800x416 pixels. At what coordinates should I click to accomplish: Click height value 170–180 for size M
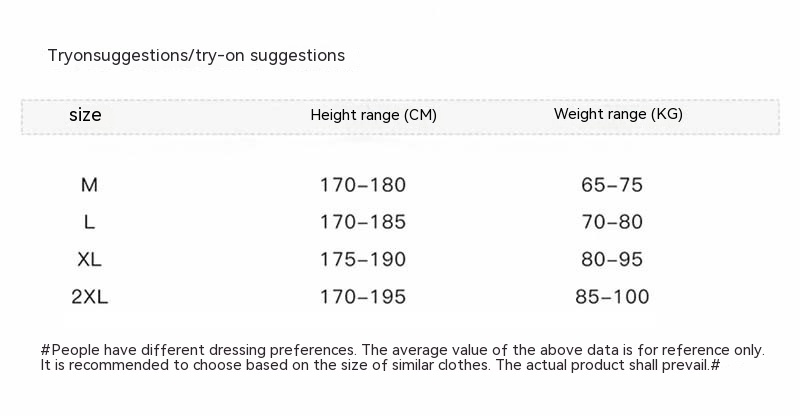363,185
